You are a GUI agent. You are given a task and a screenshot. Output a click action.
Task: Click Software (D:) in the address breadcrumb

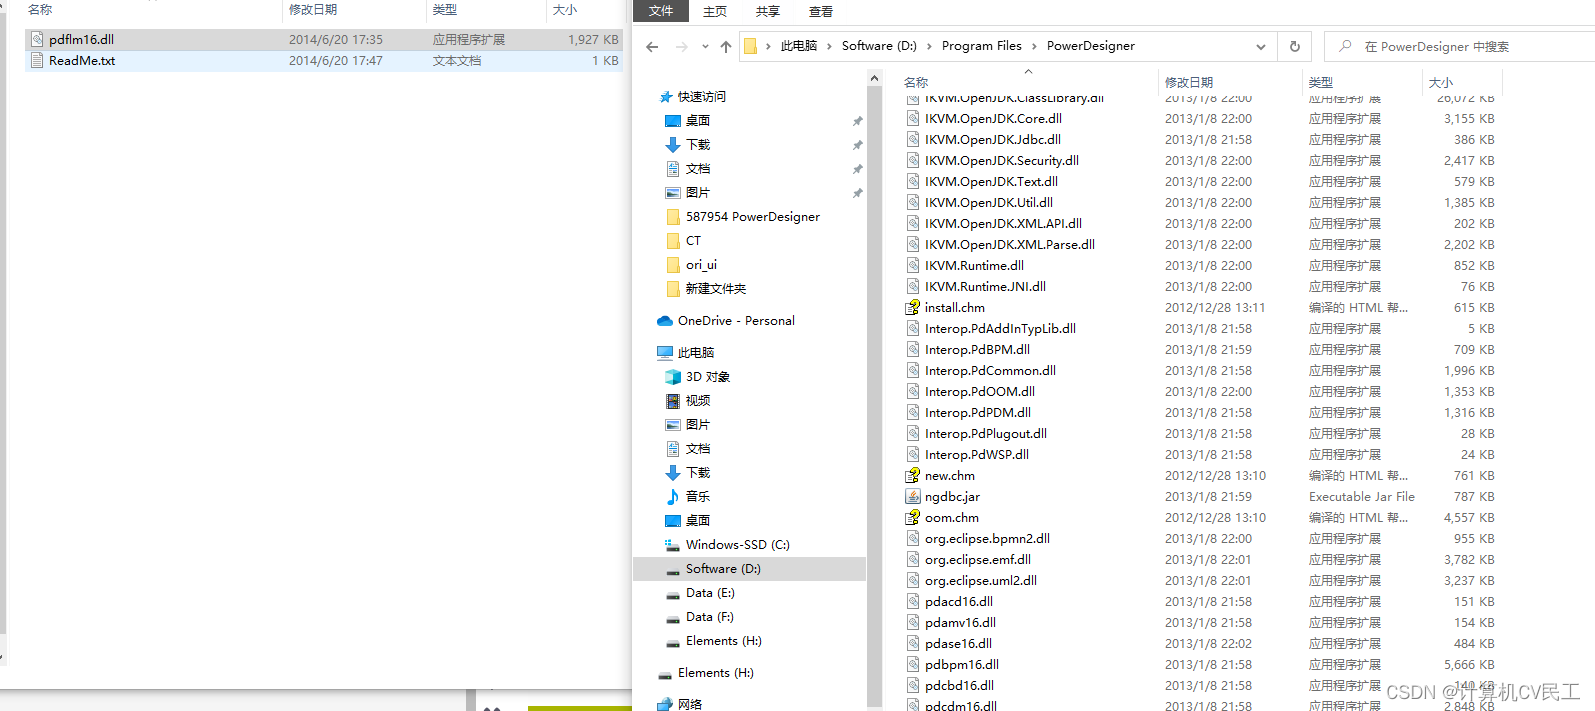point(879,46)
